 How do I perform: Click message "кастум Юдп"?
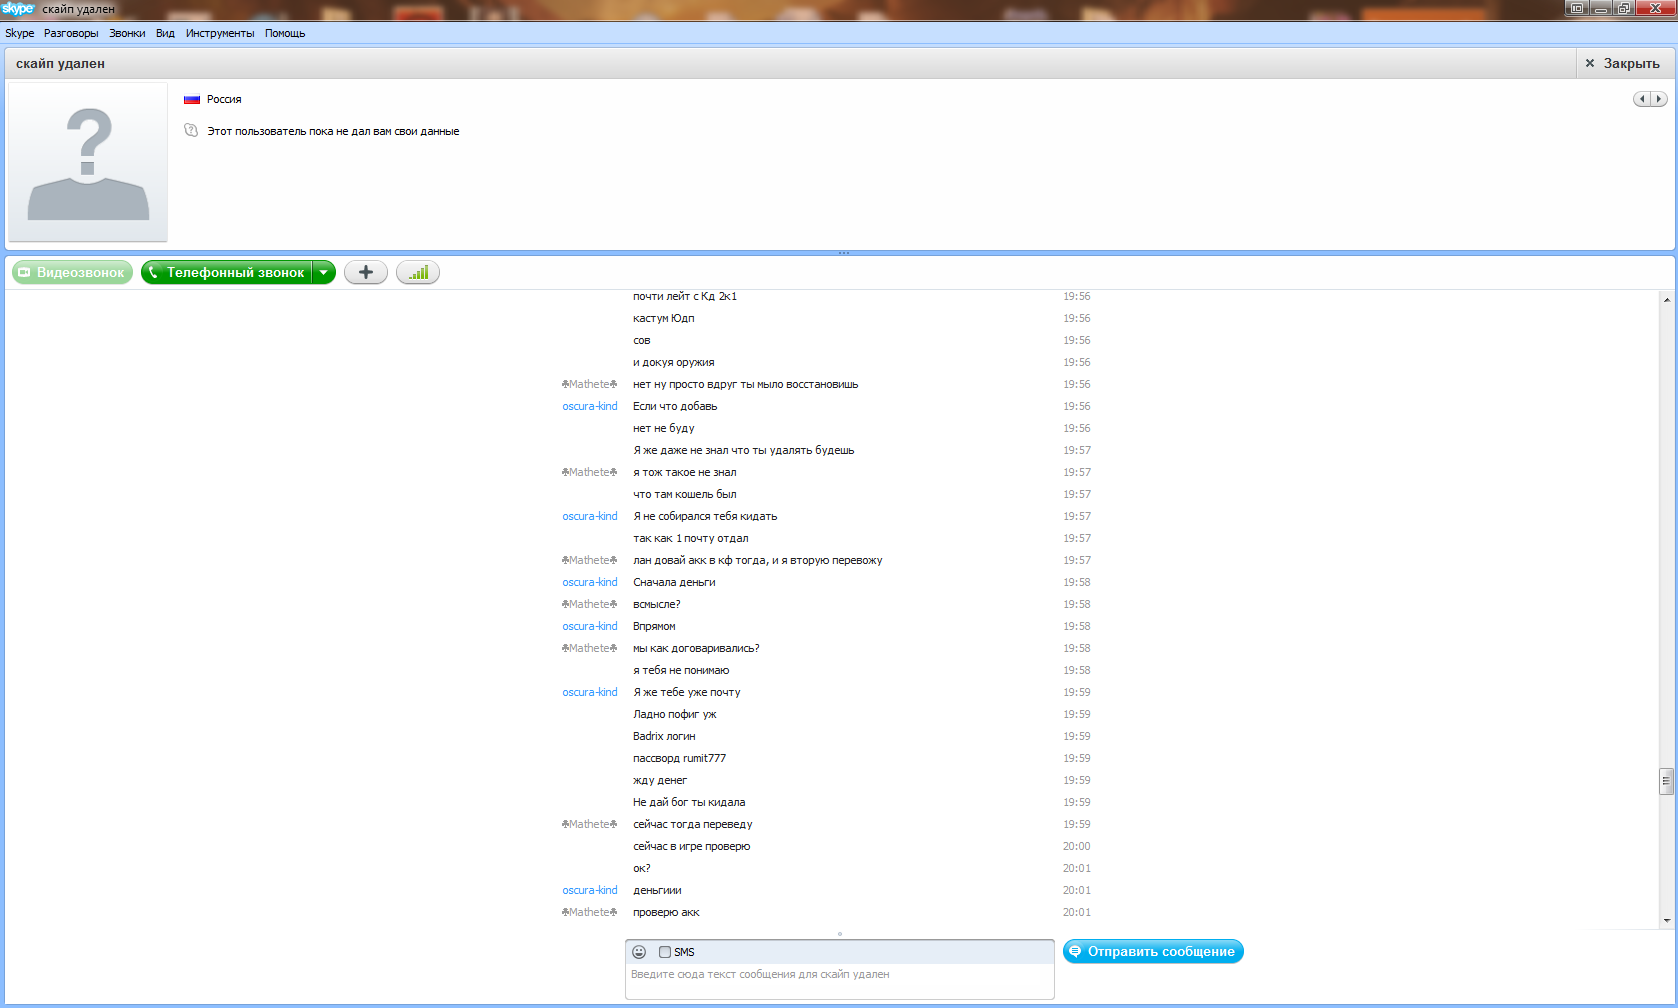point(664,318)
